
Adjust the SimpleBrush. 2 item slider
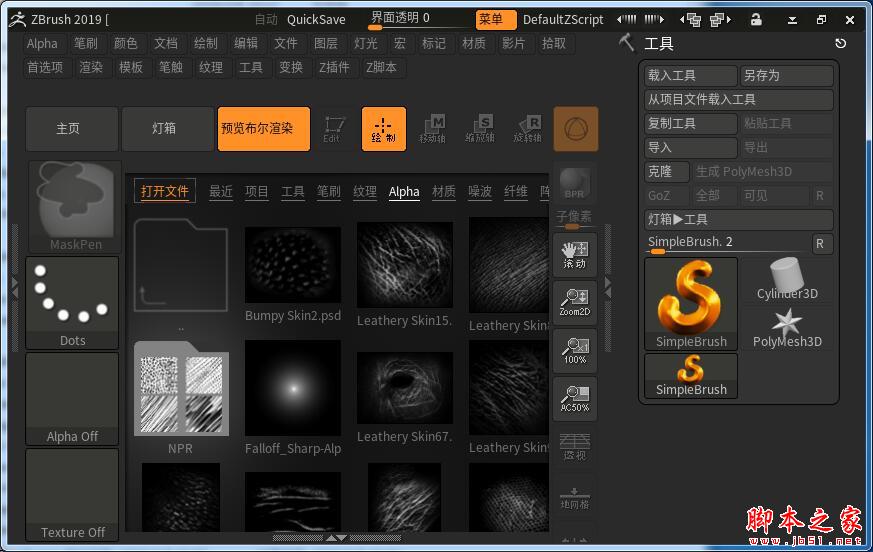pos(727,243)
